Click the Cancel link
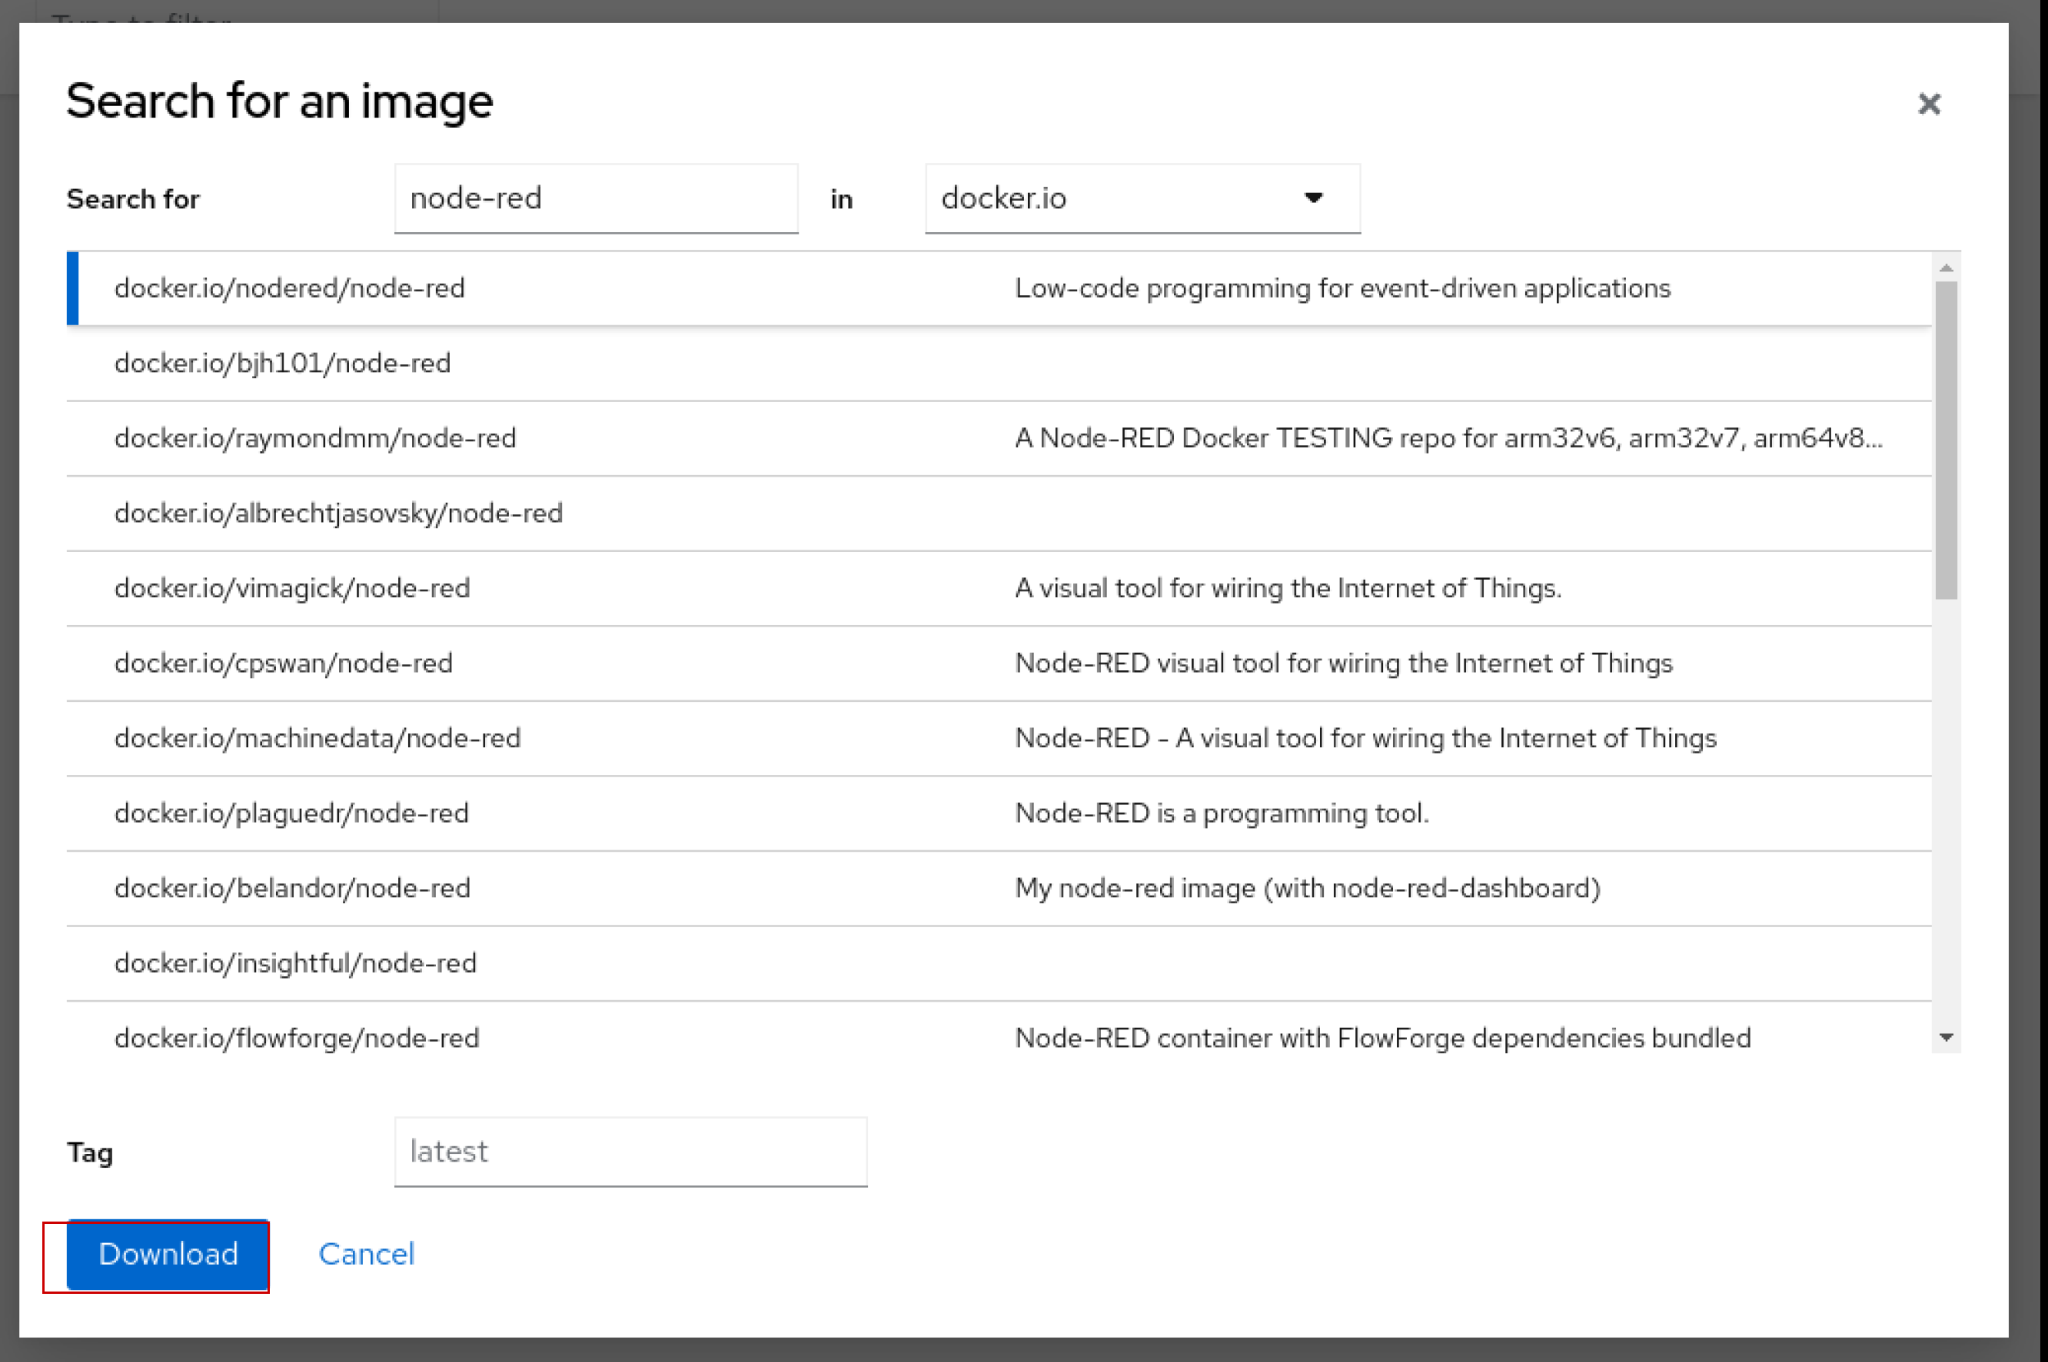The height and width of the screenshot is (1362, 2048). pyautogui.click(x=366, y=1254)
